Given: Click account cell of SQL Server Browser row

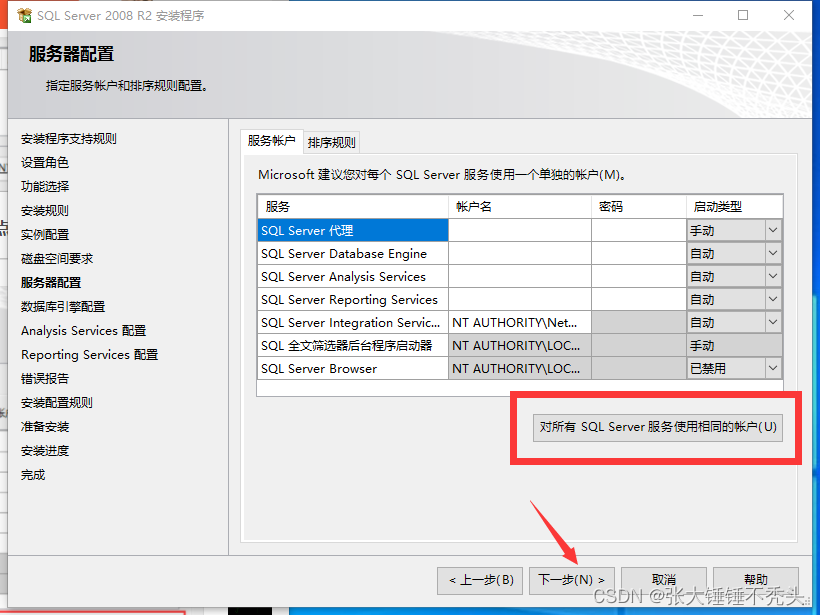Looking at the screenshot, I should tap(520, 368).
